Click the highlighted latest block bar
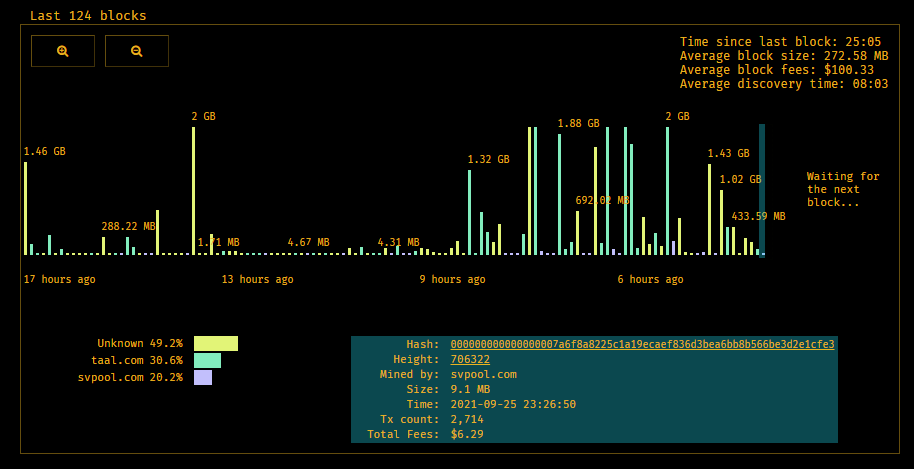Viewport: 914px width, 469px height. pos(762,191)
